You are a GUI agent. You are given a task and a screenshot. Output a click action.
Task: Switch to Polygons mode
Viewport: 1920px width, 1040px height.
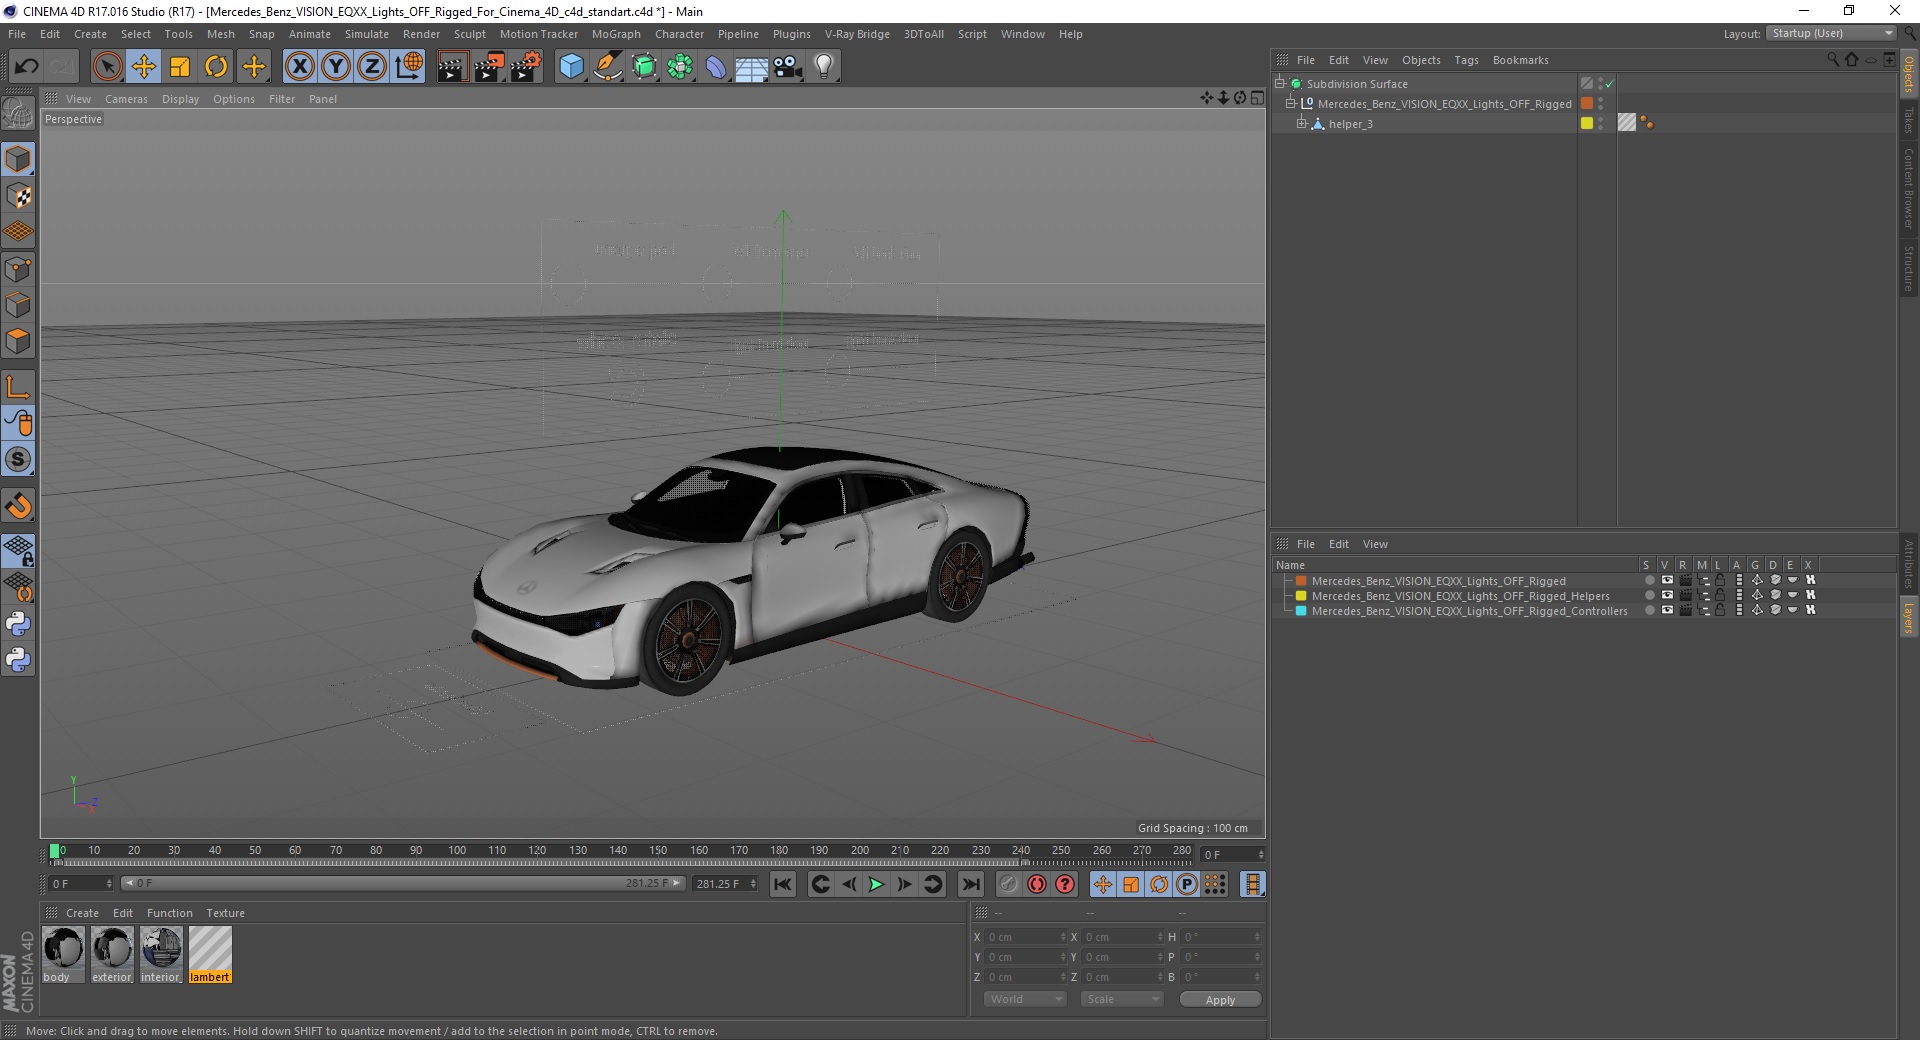(x=18, y=341)
